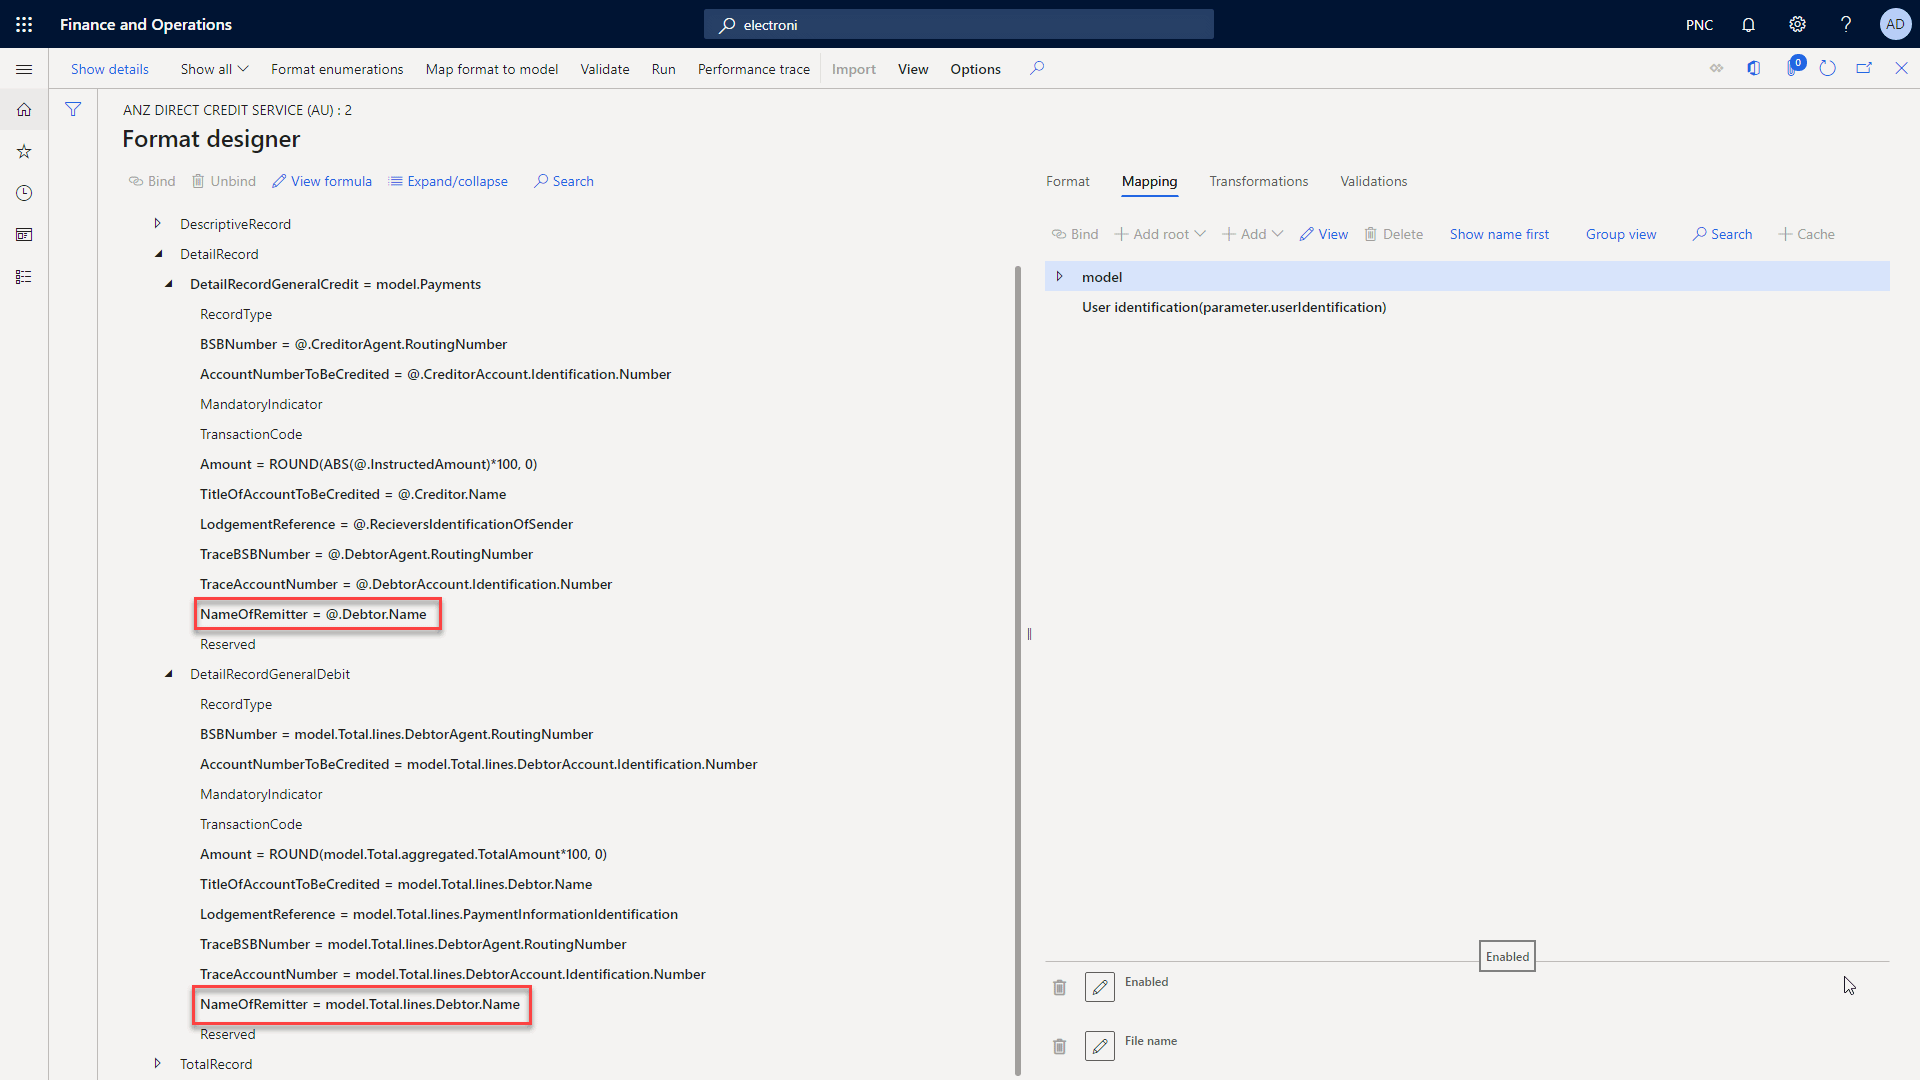Focus the top search box containing electroni

coord(958,24)
